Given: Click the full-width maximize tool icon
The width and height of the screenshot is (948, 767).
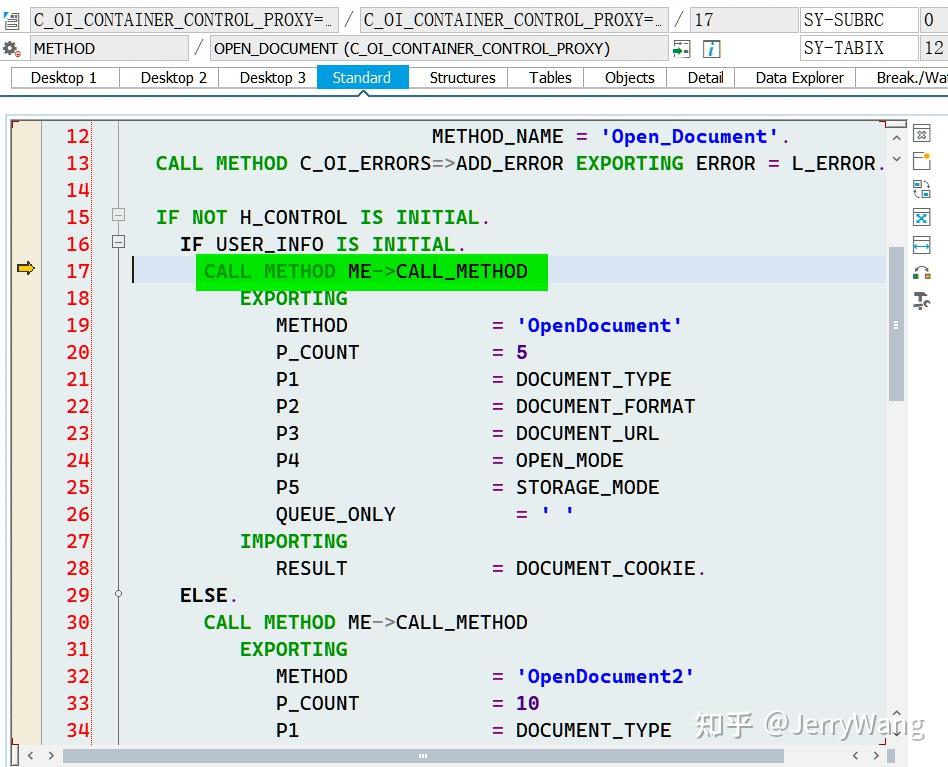Looking at the screenshot, I should tap(922, 243).
